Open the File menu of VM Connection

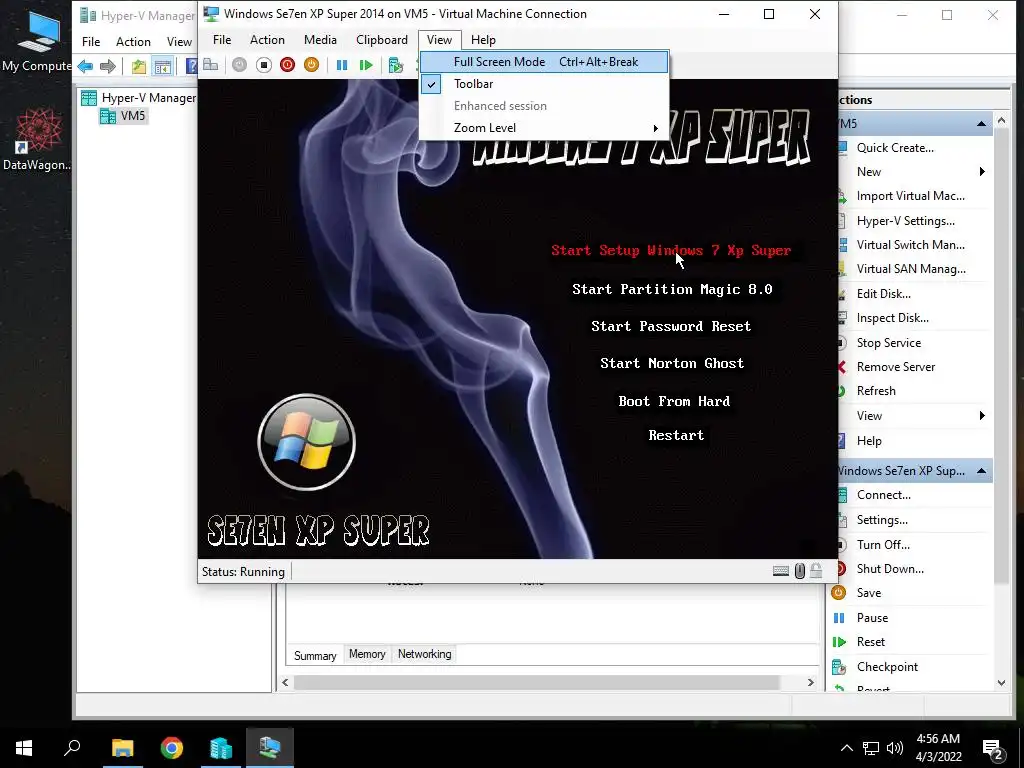point(222,40)
